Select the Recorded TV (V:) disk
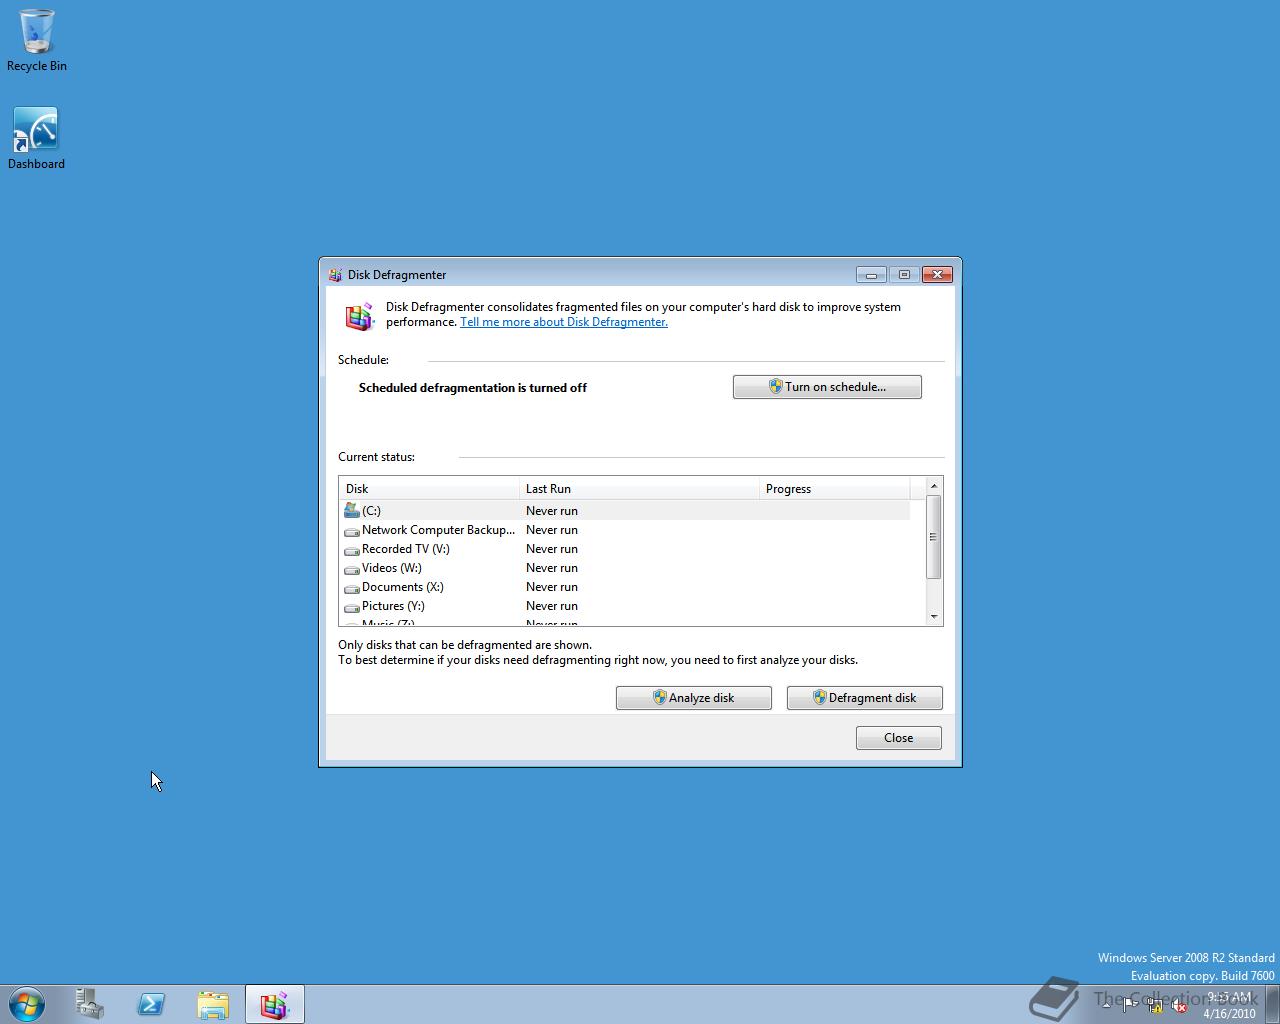 [625, 549]
